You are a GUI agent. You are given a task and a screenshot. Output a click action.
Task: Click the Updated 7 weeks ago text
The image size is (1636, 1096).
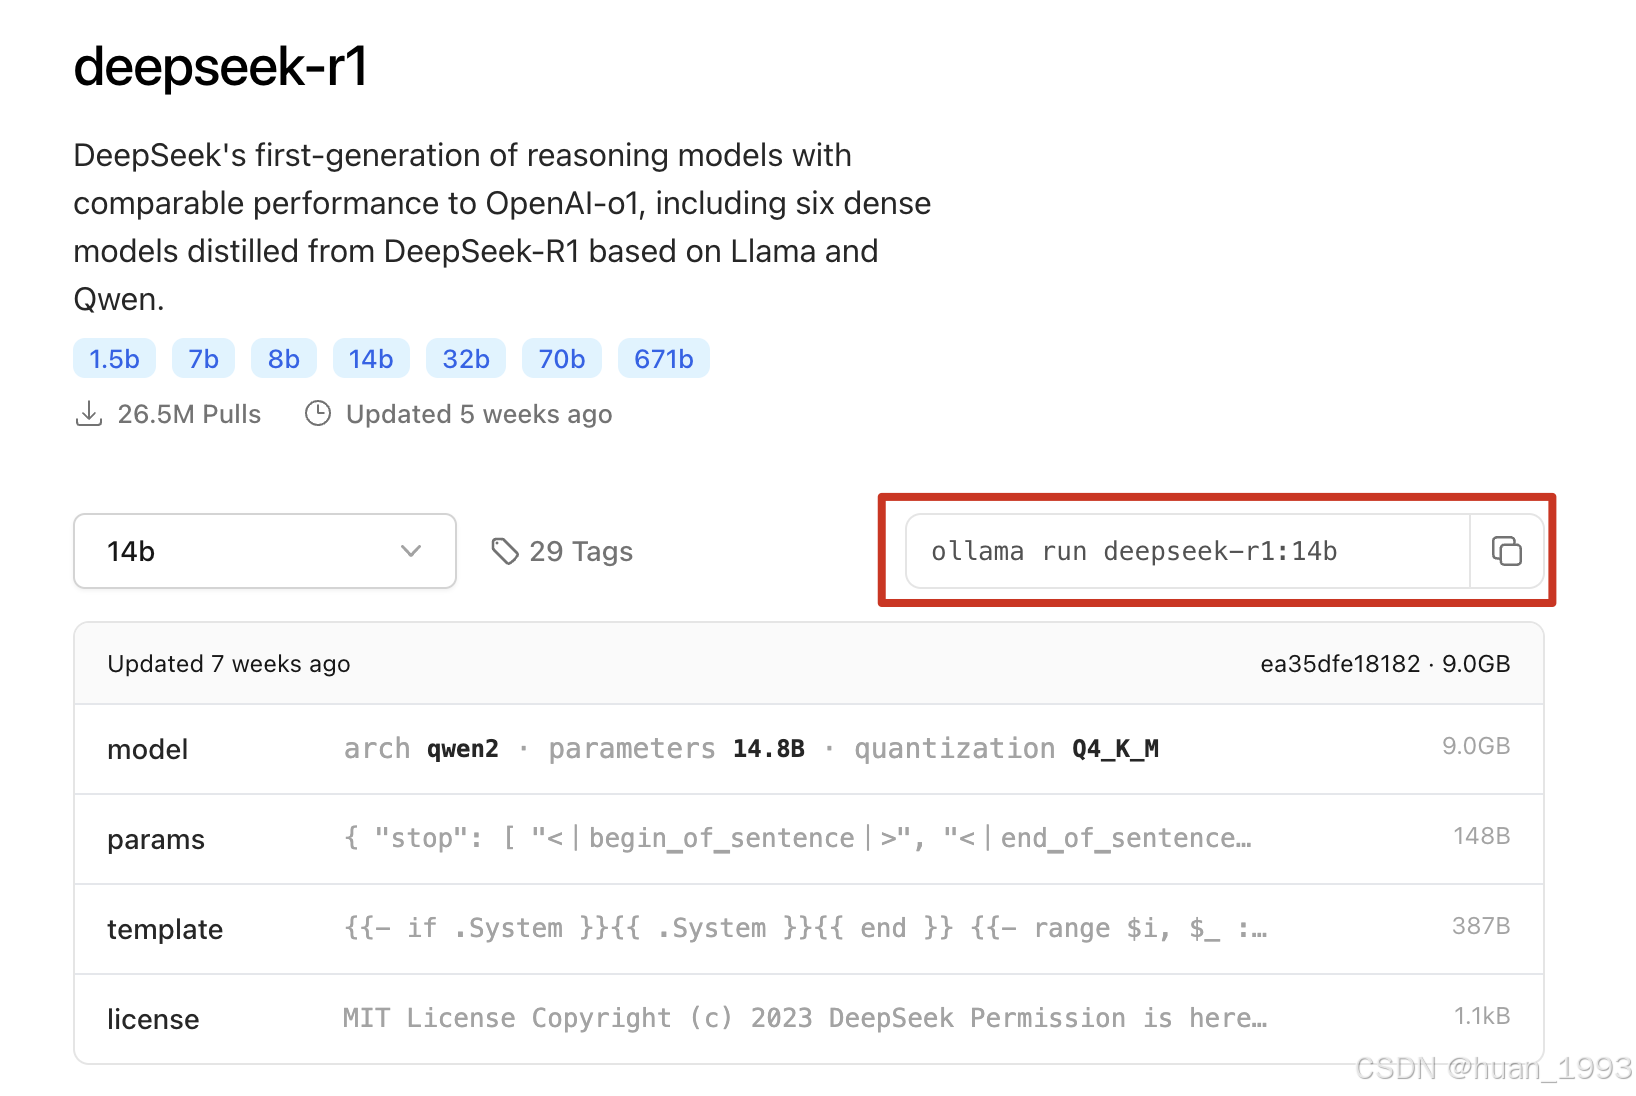[x=229, y=664]
